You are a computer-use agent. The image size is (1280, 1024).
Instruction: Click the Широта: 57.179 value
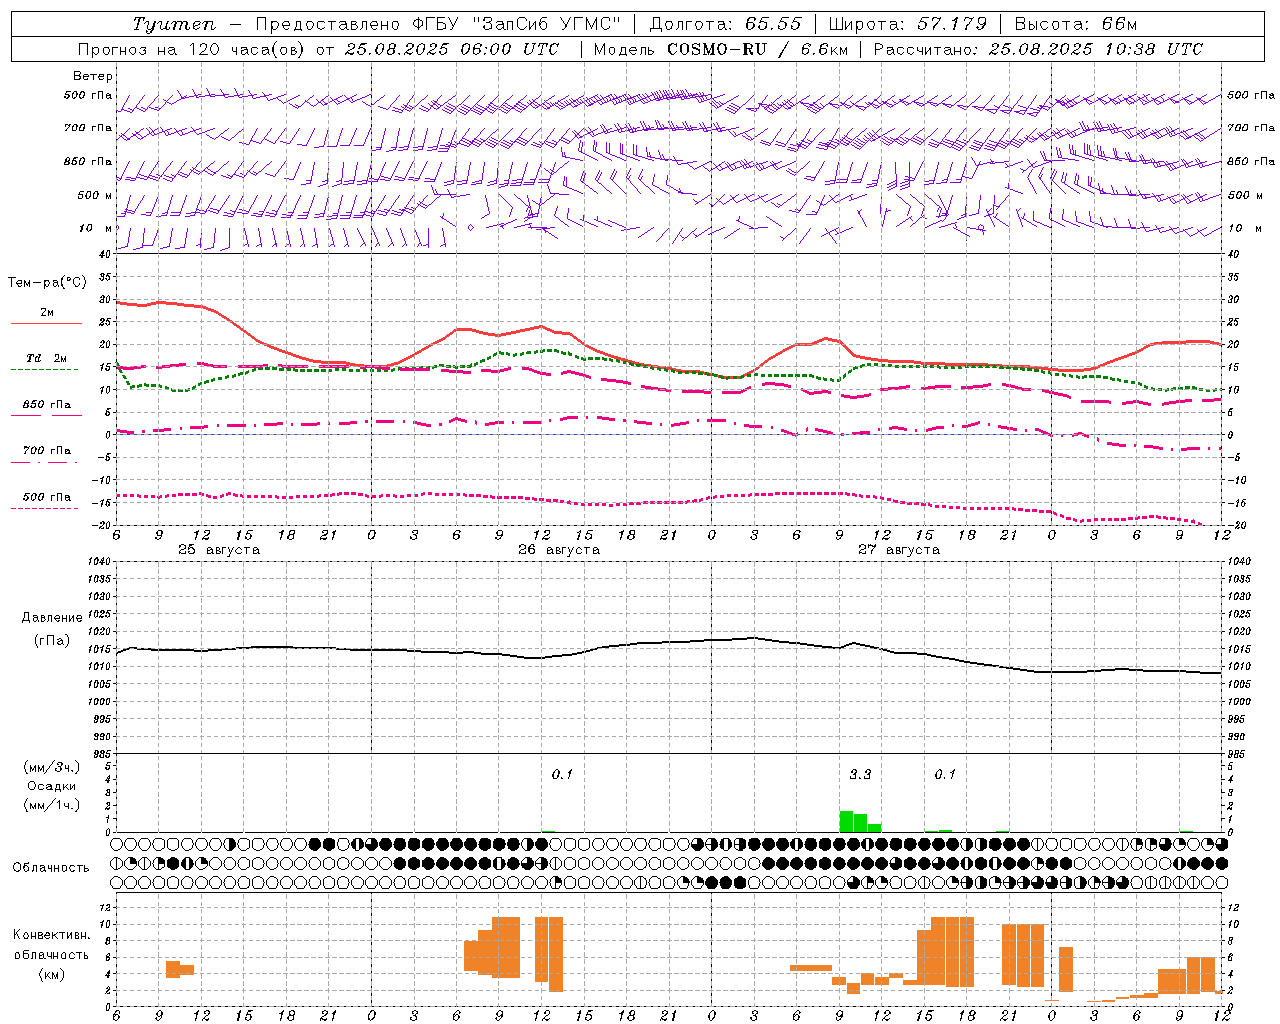tap(908, 24)
